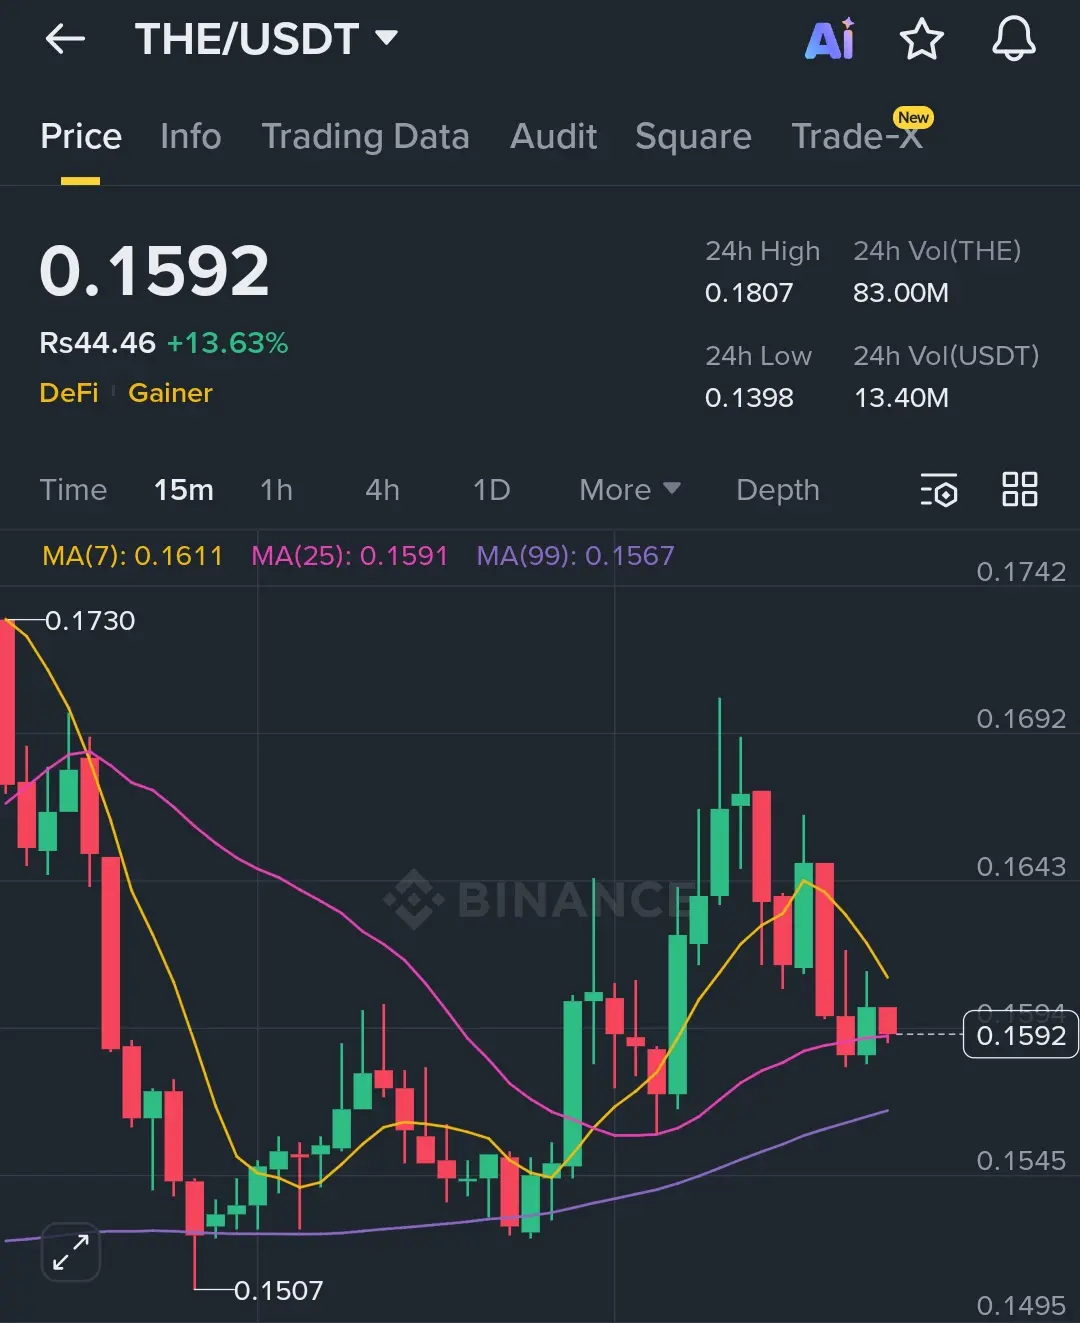The width and height of the screenshot is (1080, 1323).
Task: Tap the 24h Vol(THE) value 83.00M
Action: point(901,293)
